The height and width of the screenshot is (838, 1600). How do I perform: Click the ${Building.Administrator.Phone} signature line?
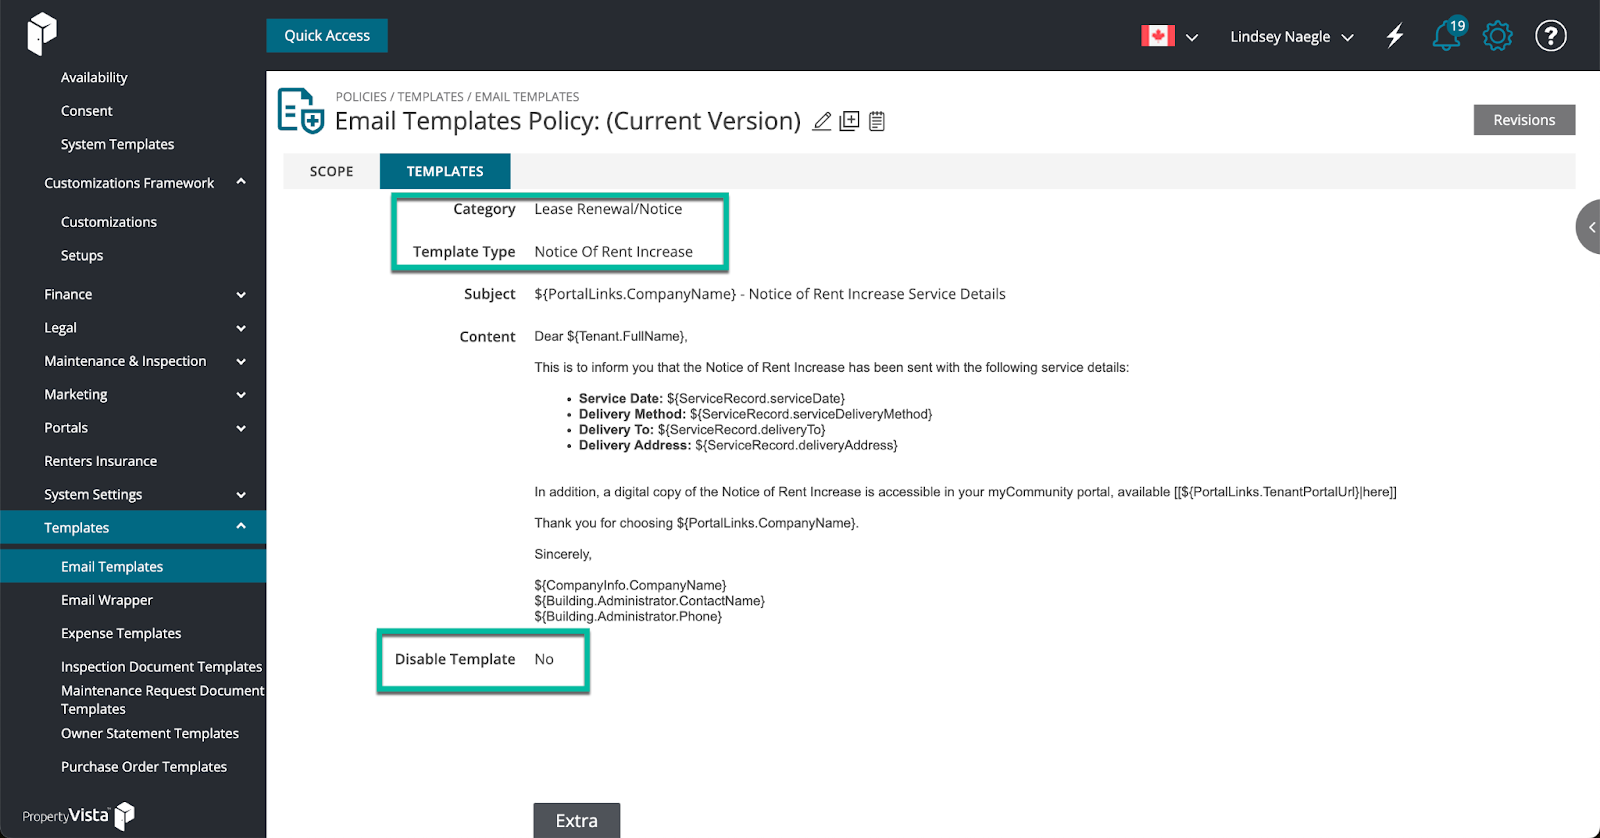point(628,616)
